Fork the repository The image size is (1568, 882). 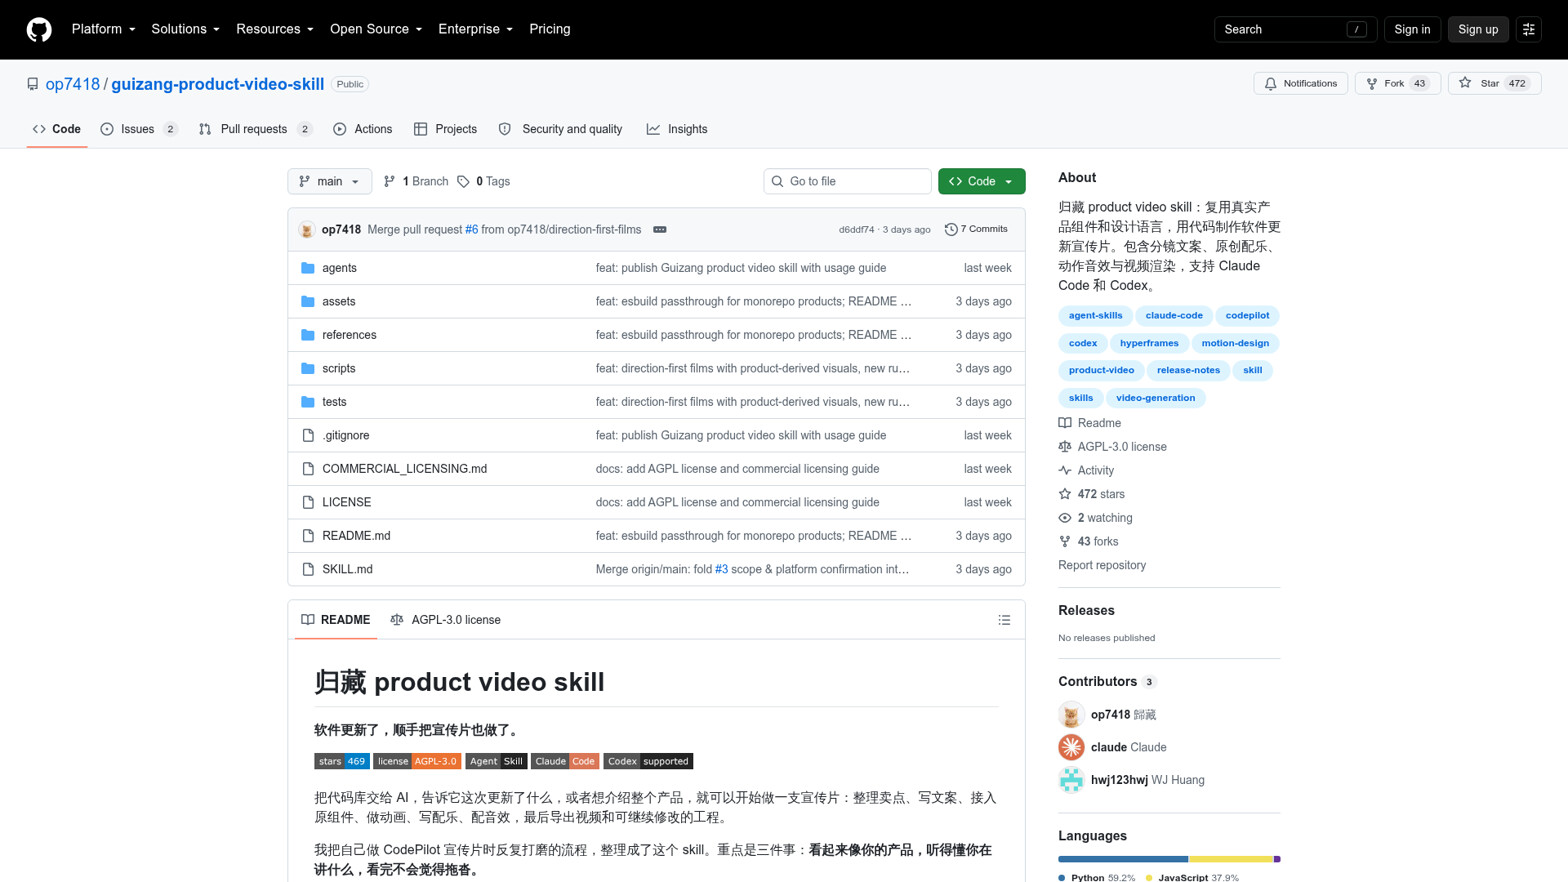point(1397,83)
